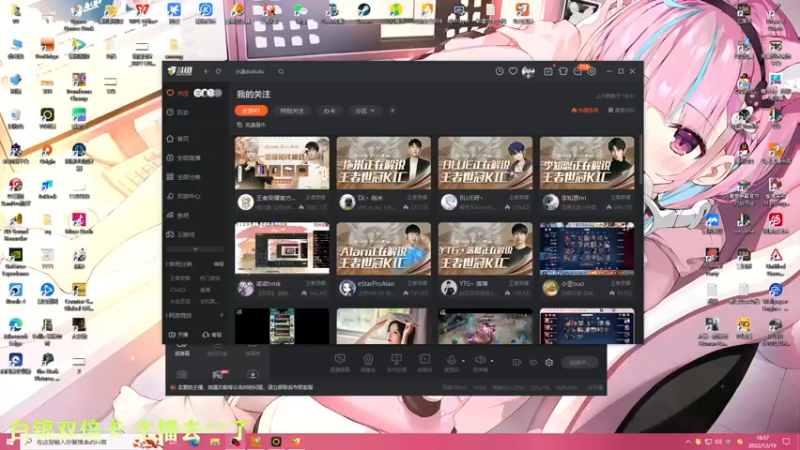
Task: Open the Alan正在解说 stream thumbnail
Action: [384, 249]
